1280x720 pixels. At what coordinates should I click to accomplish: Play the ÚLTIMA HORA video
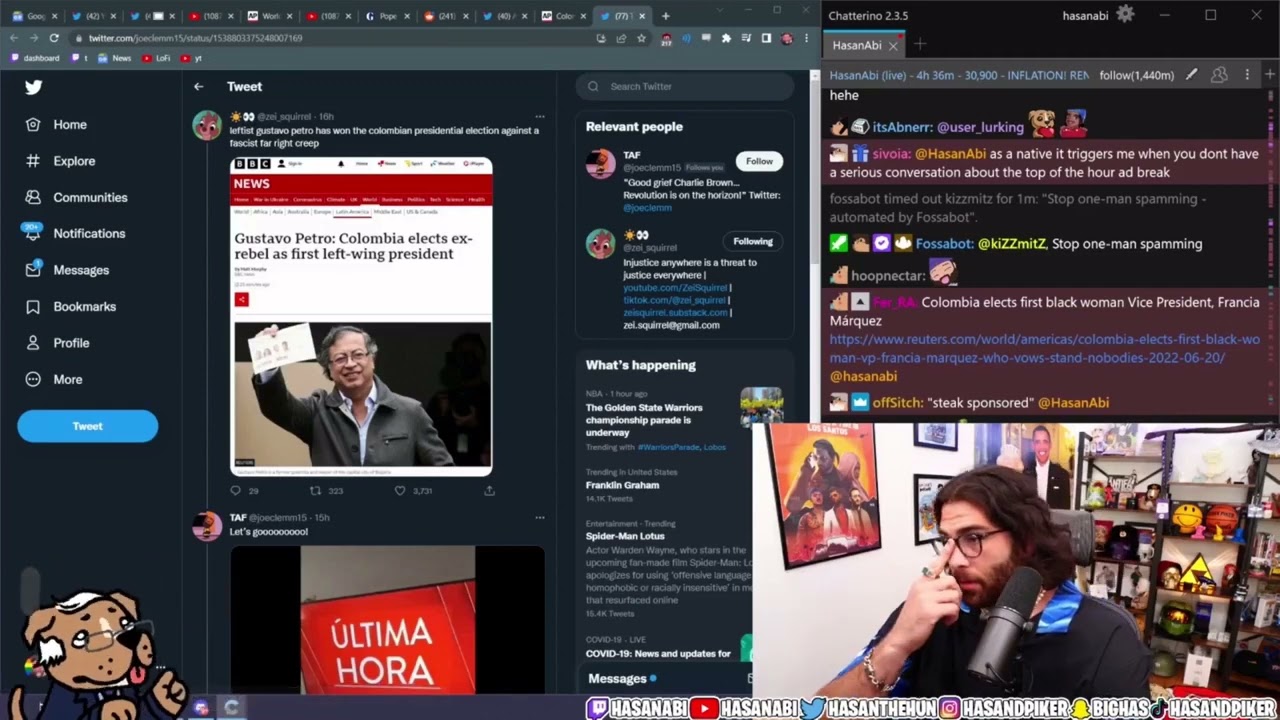(x=388, y=620)
